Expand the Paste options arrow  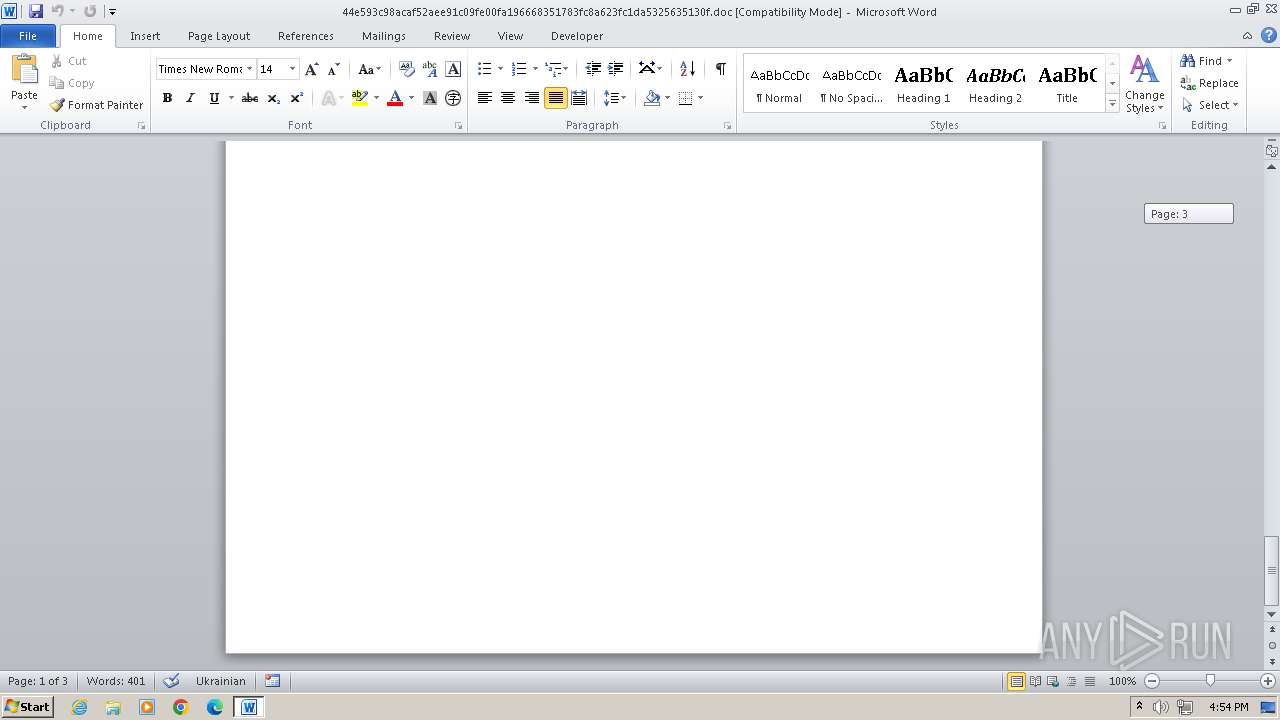point(24,108)
